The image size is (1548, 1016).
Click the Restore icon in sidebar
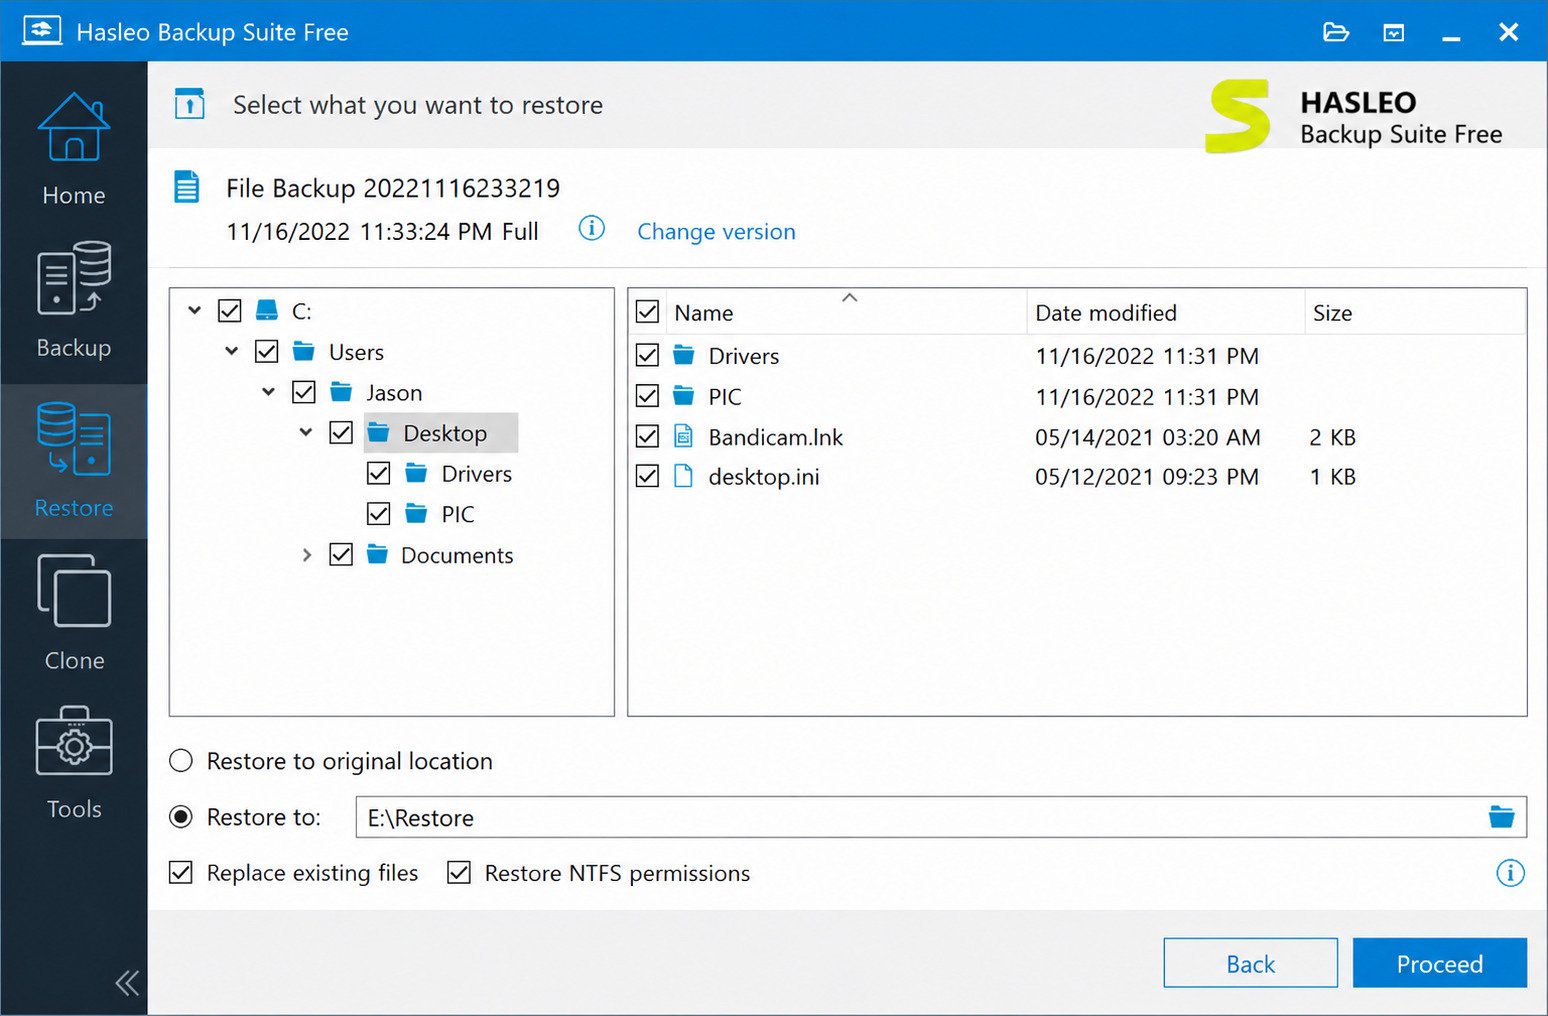[x=74, y=439]
